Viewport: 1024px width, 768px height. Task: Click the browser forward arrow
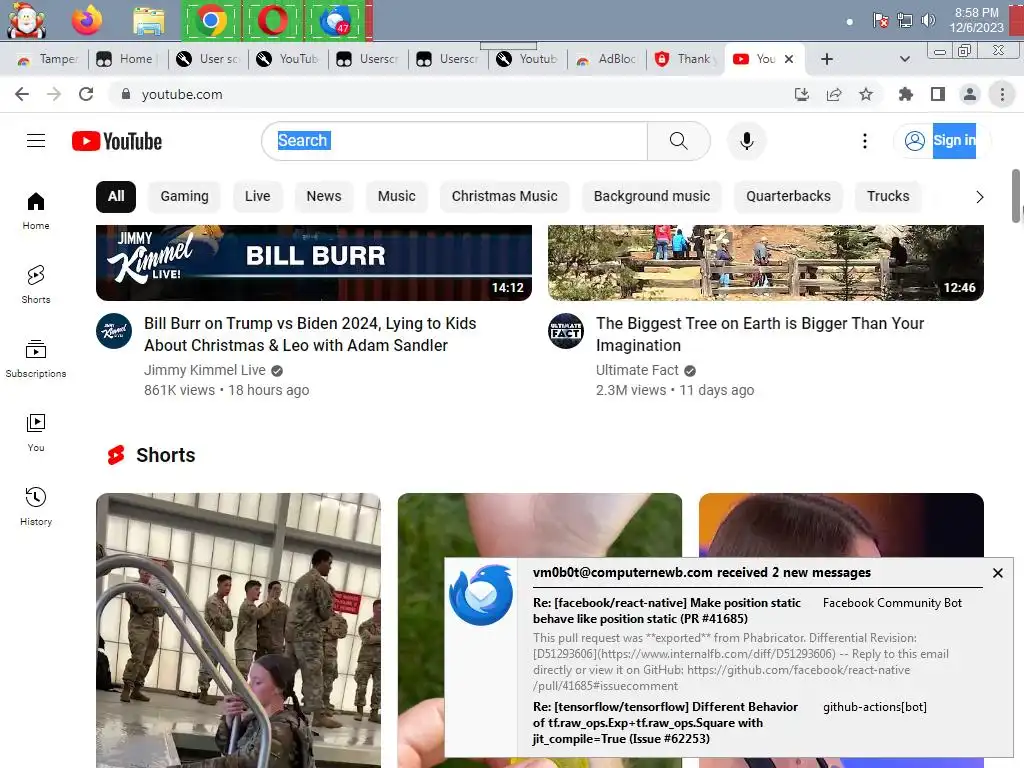click(x=54, y=94)
